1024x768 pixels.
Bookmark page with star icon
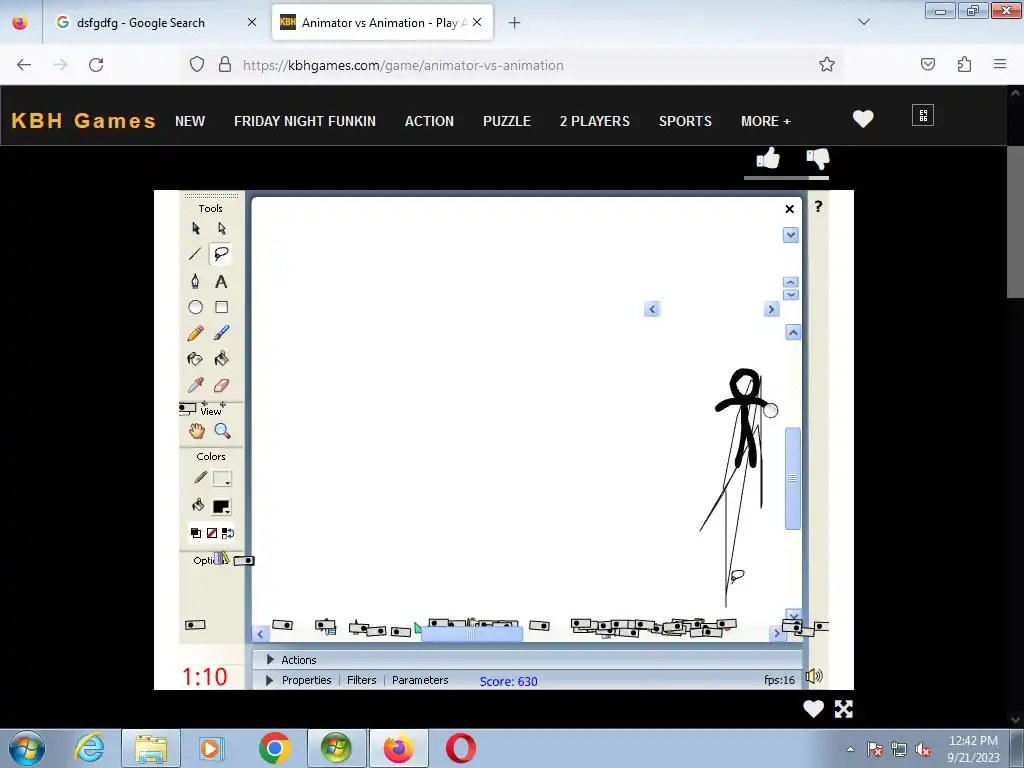[827, 64]
